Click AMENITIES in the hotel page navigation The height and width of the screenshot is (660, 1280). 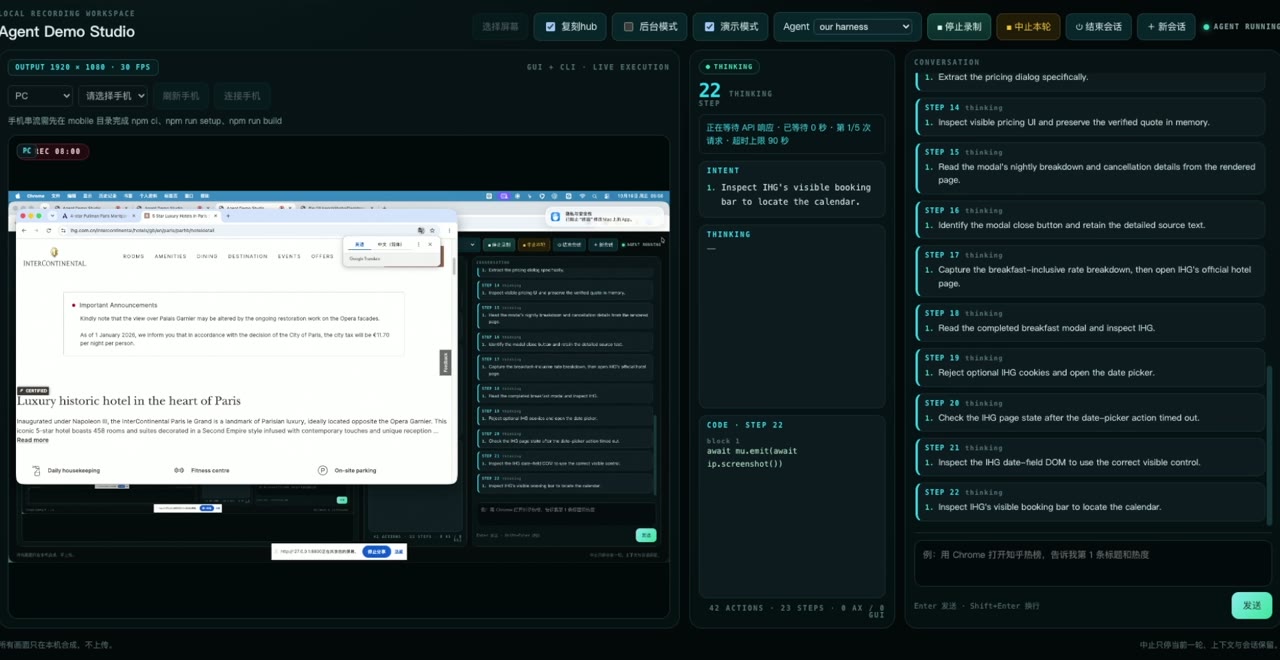click(170, 256)
